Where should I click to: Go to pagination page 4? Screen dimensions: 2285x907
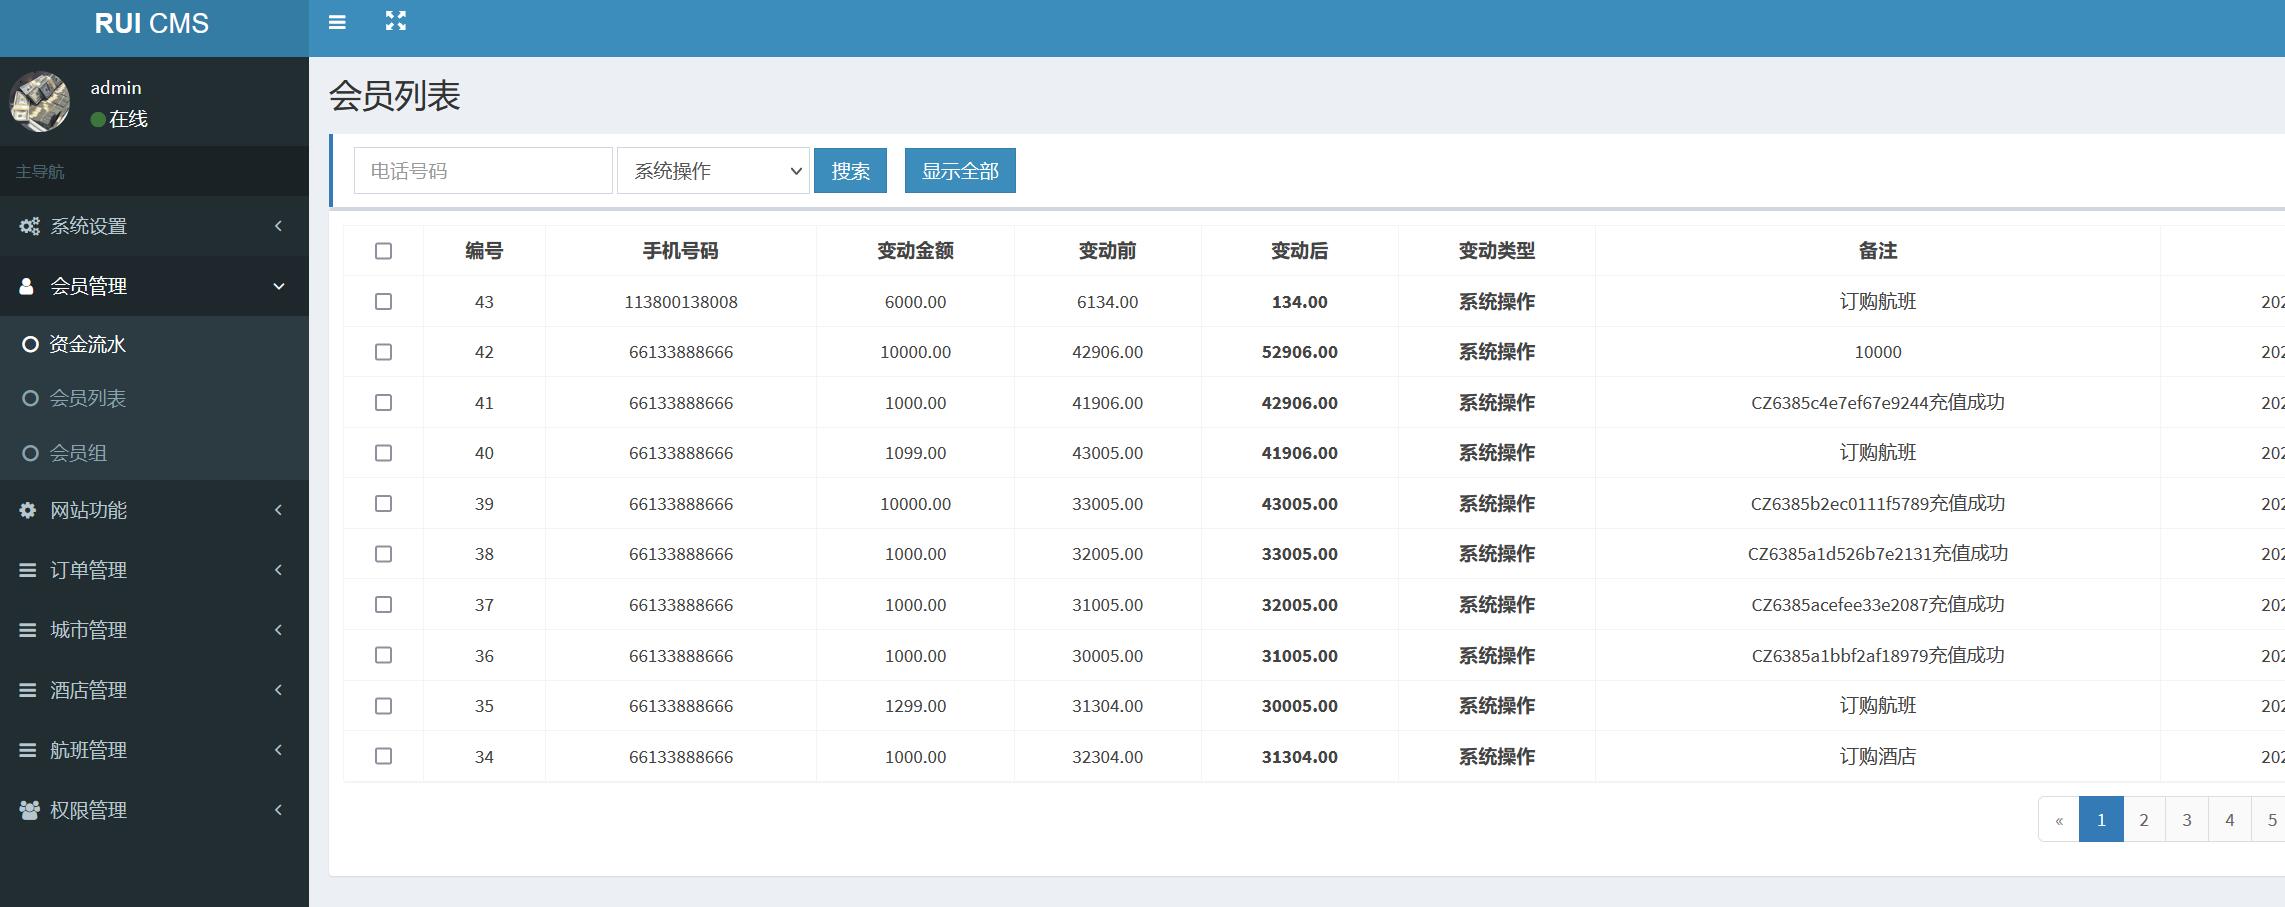click(x=2230, y=820)
